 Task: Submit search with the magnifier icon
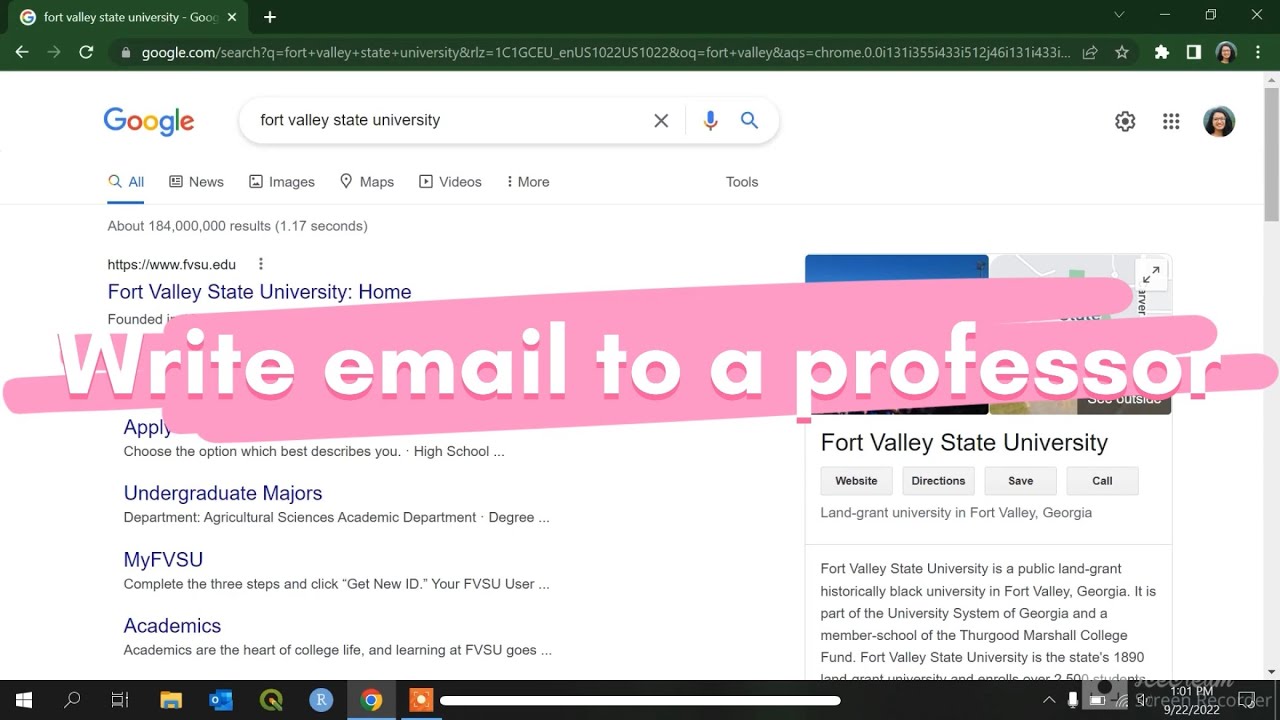tap(749, 120)
